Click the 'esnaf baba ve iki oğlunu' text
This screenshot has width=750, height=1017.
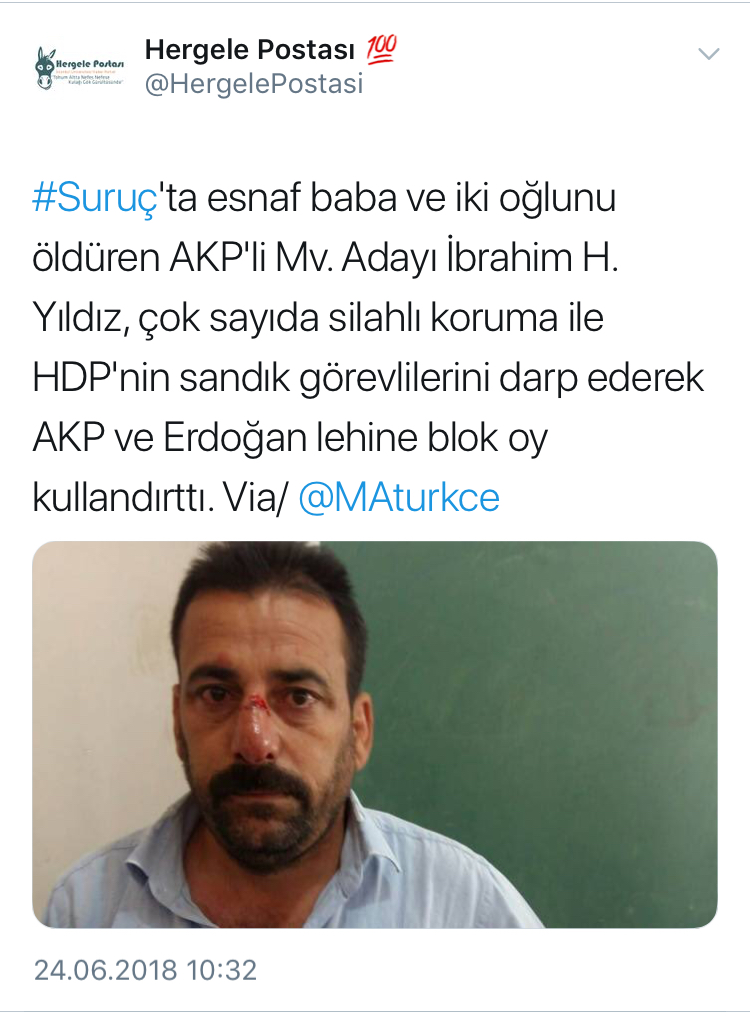click(x=411, y=198)
